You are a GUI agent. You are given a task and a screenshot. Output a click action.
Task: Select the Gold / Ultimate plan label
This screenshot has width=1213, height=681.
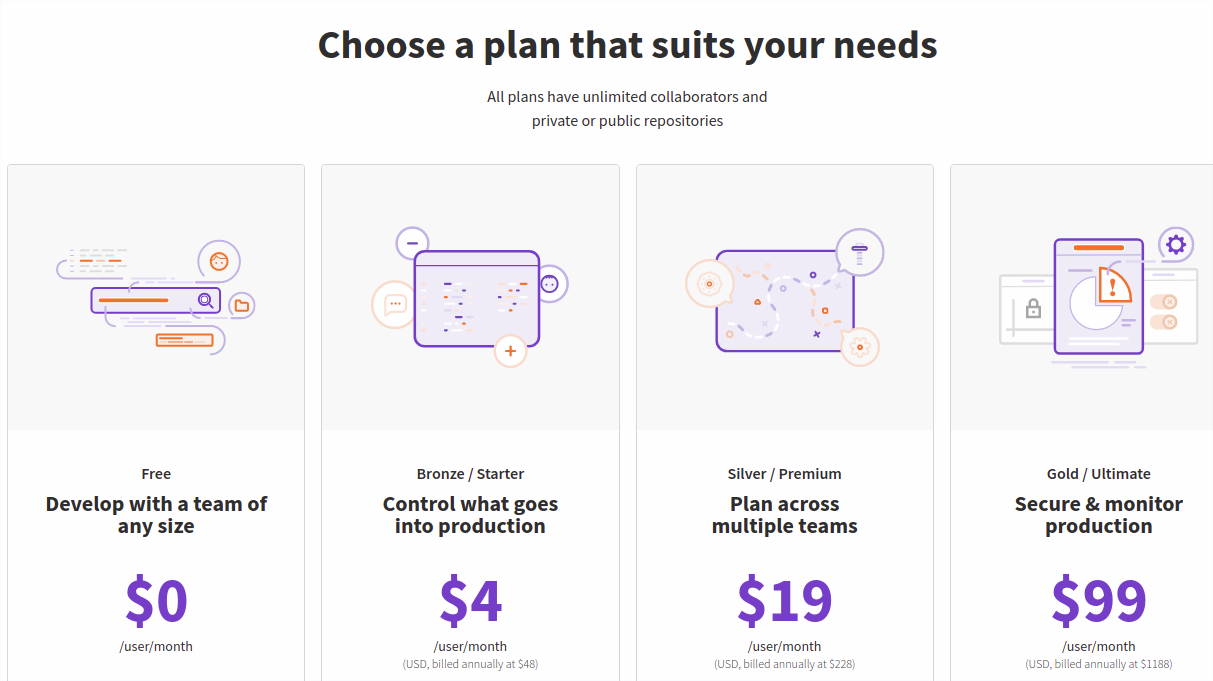(1099, 474)
